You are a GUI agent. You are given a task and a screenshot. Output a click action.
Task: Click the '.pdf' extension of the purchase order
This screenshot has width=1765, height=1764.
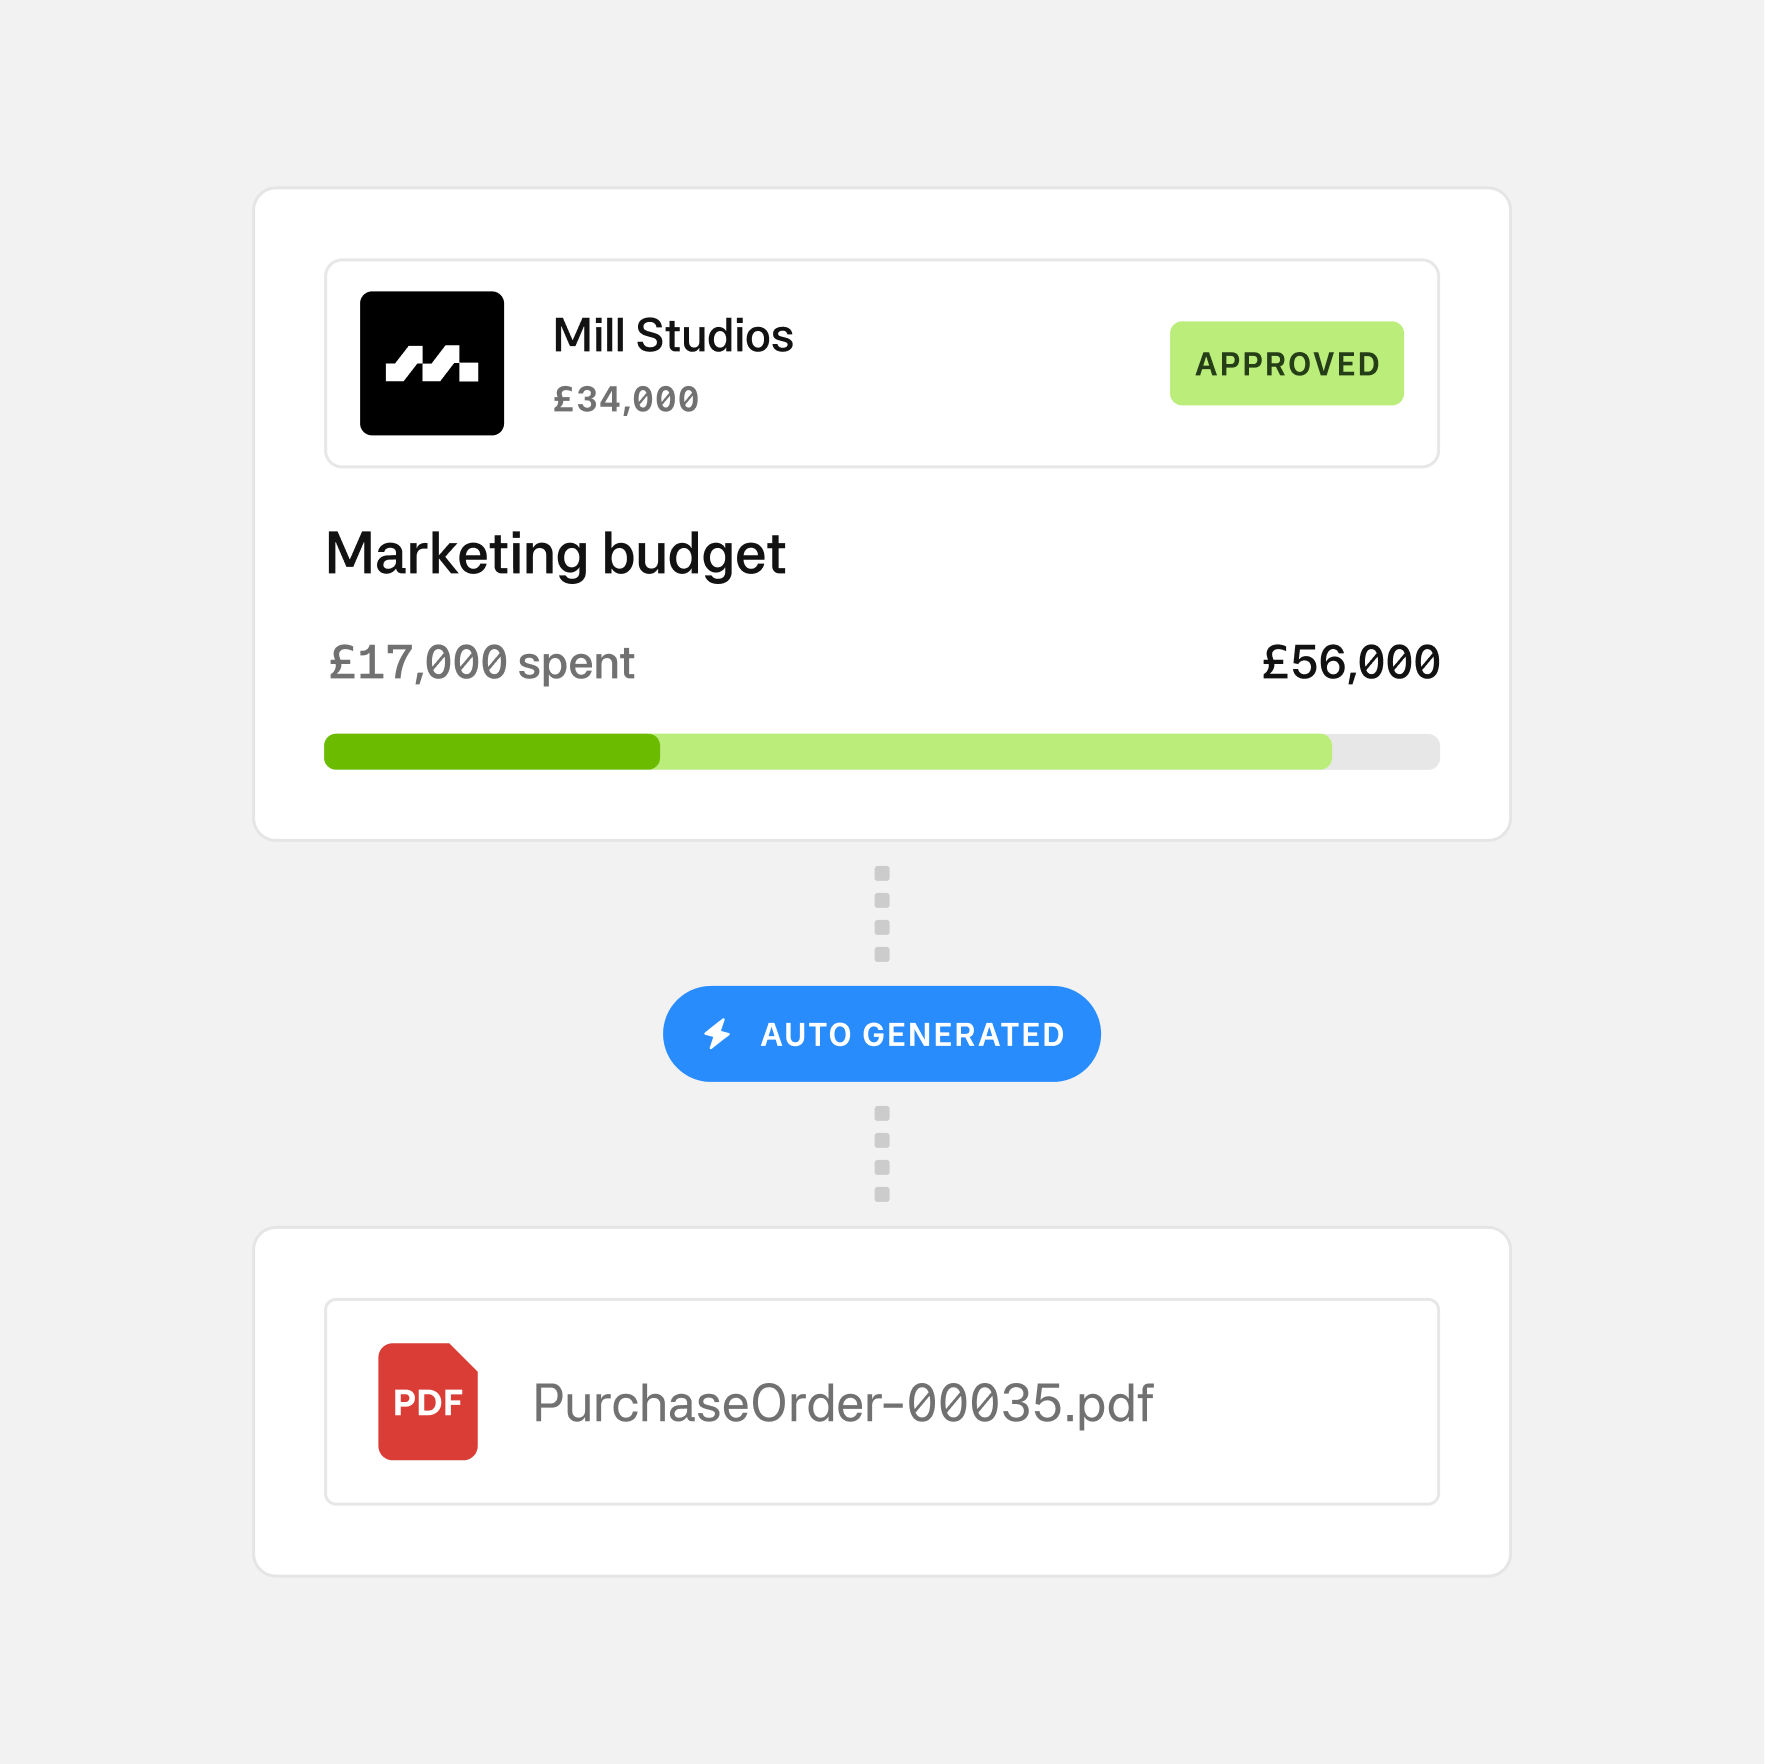(x=1109, y=1403)
